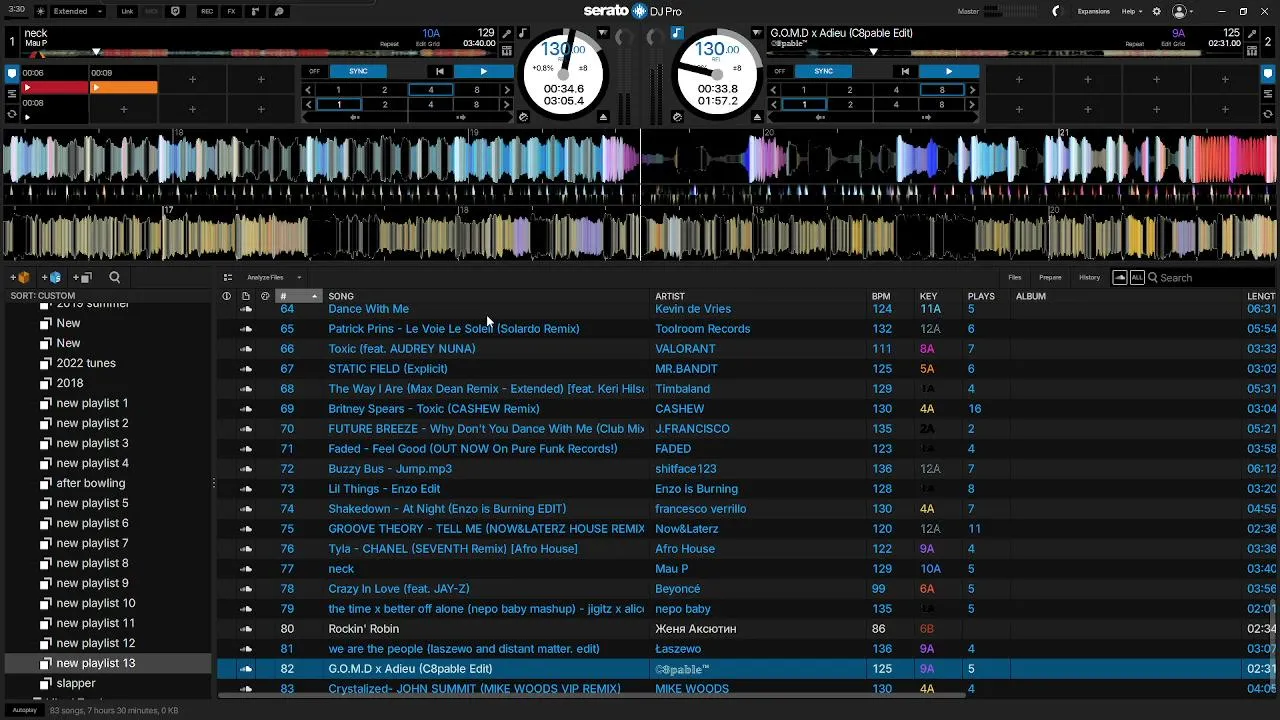Turn deck 2 sync OFF
The width and height of the screenshot is (1280, 720).
(x=780, y=71)
